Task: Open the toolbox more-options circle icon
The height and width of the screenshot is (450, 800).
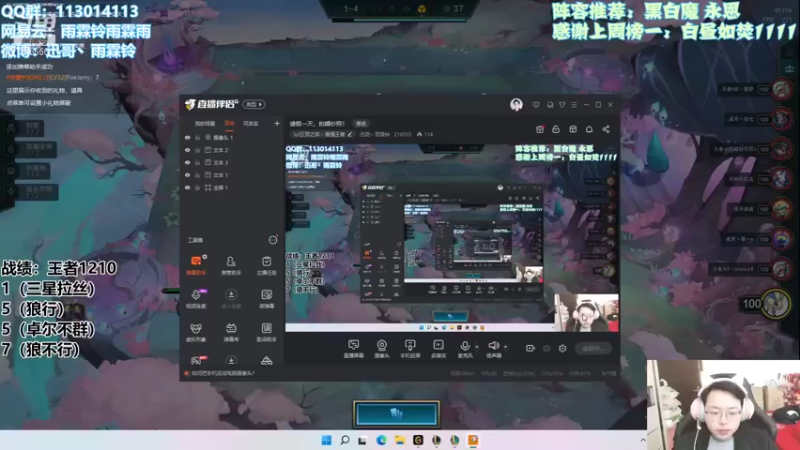Action: pos(273,240)
